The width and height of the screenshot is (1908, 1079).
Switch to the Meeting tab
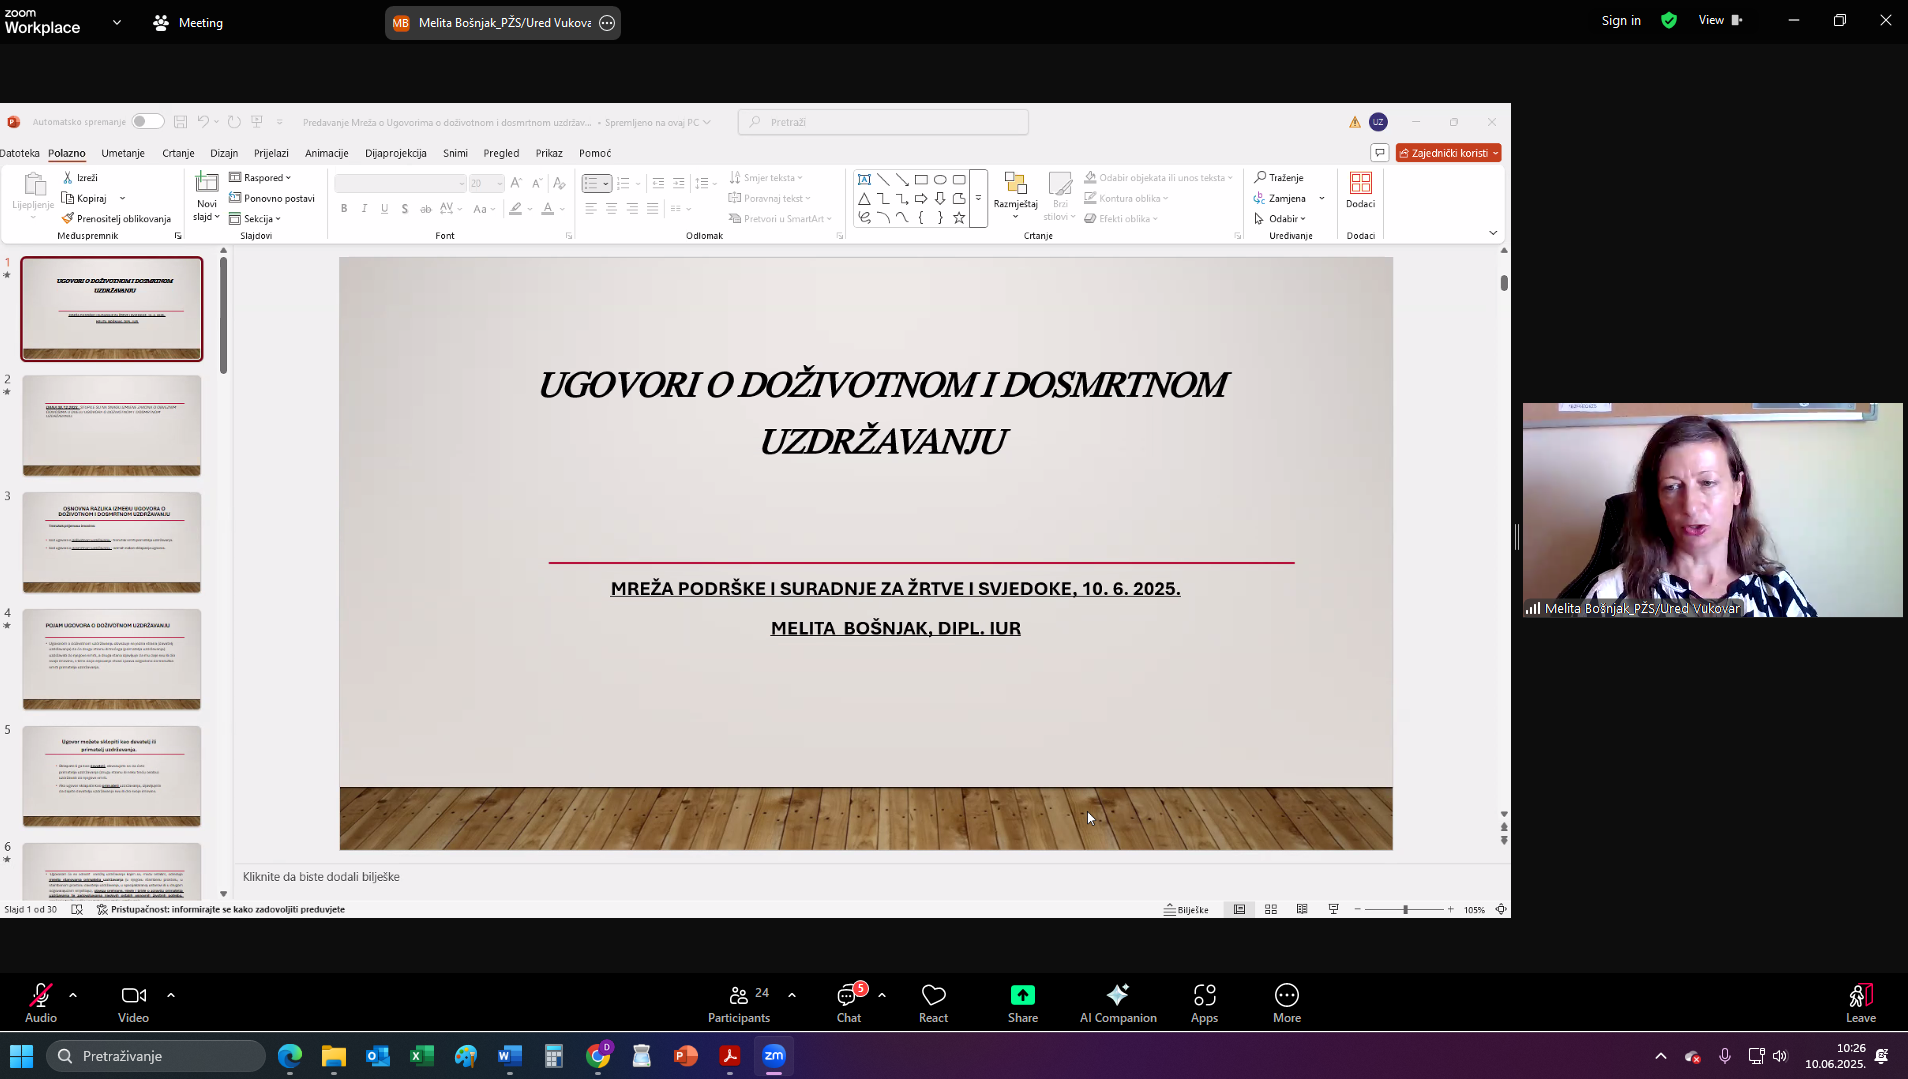tap(188, 22)
